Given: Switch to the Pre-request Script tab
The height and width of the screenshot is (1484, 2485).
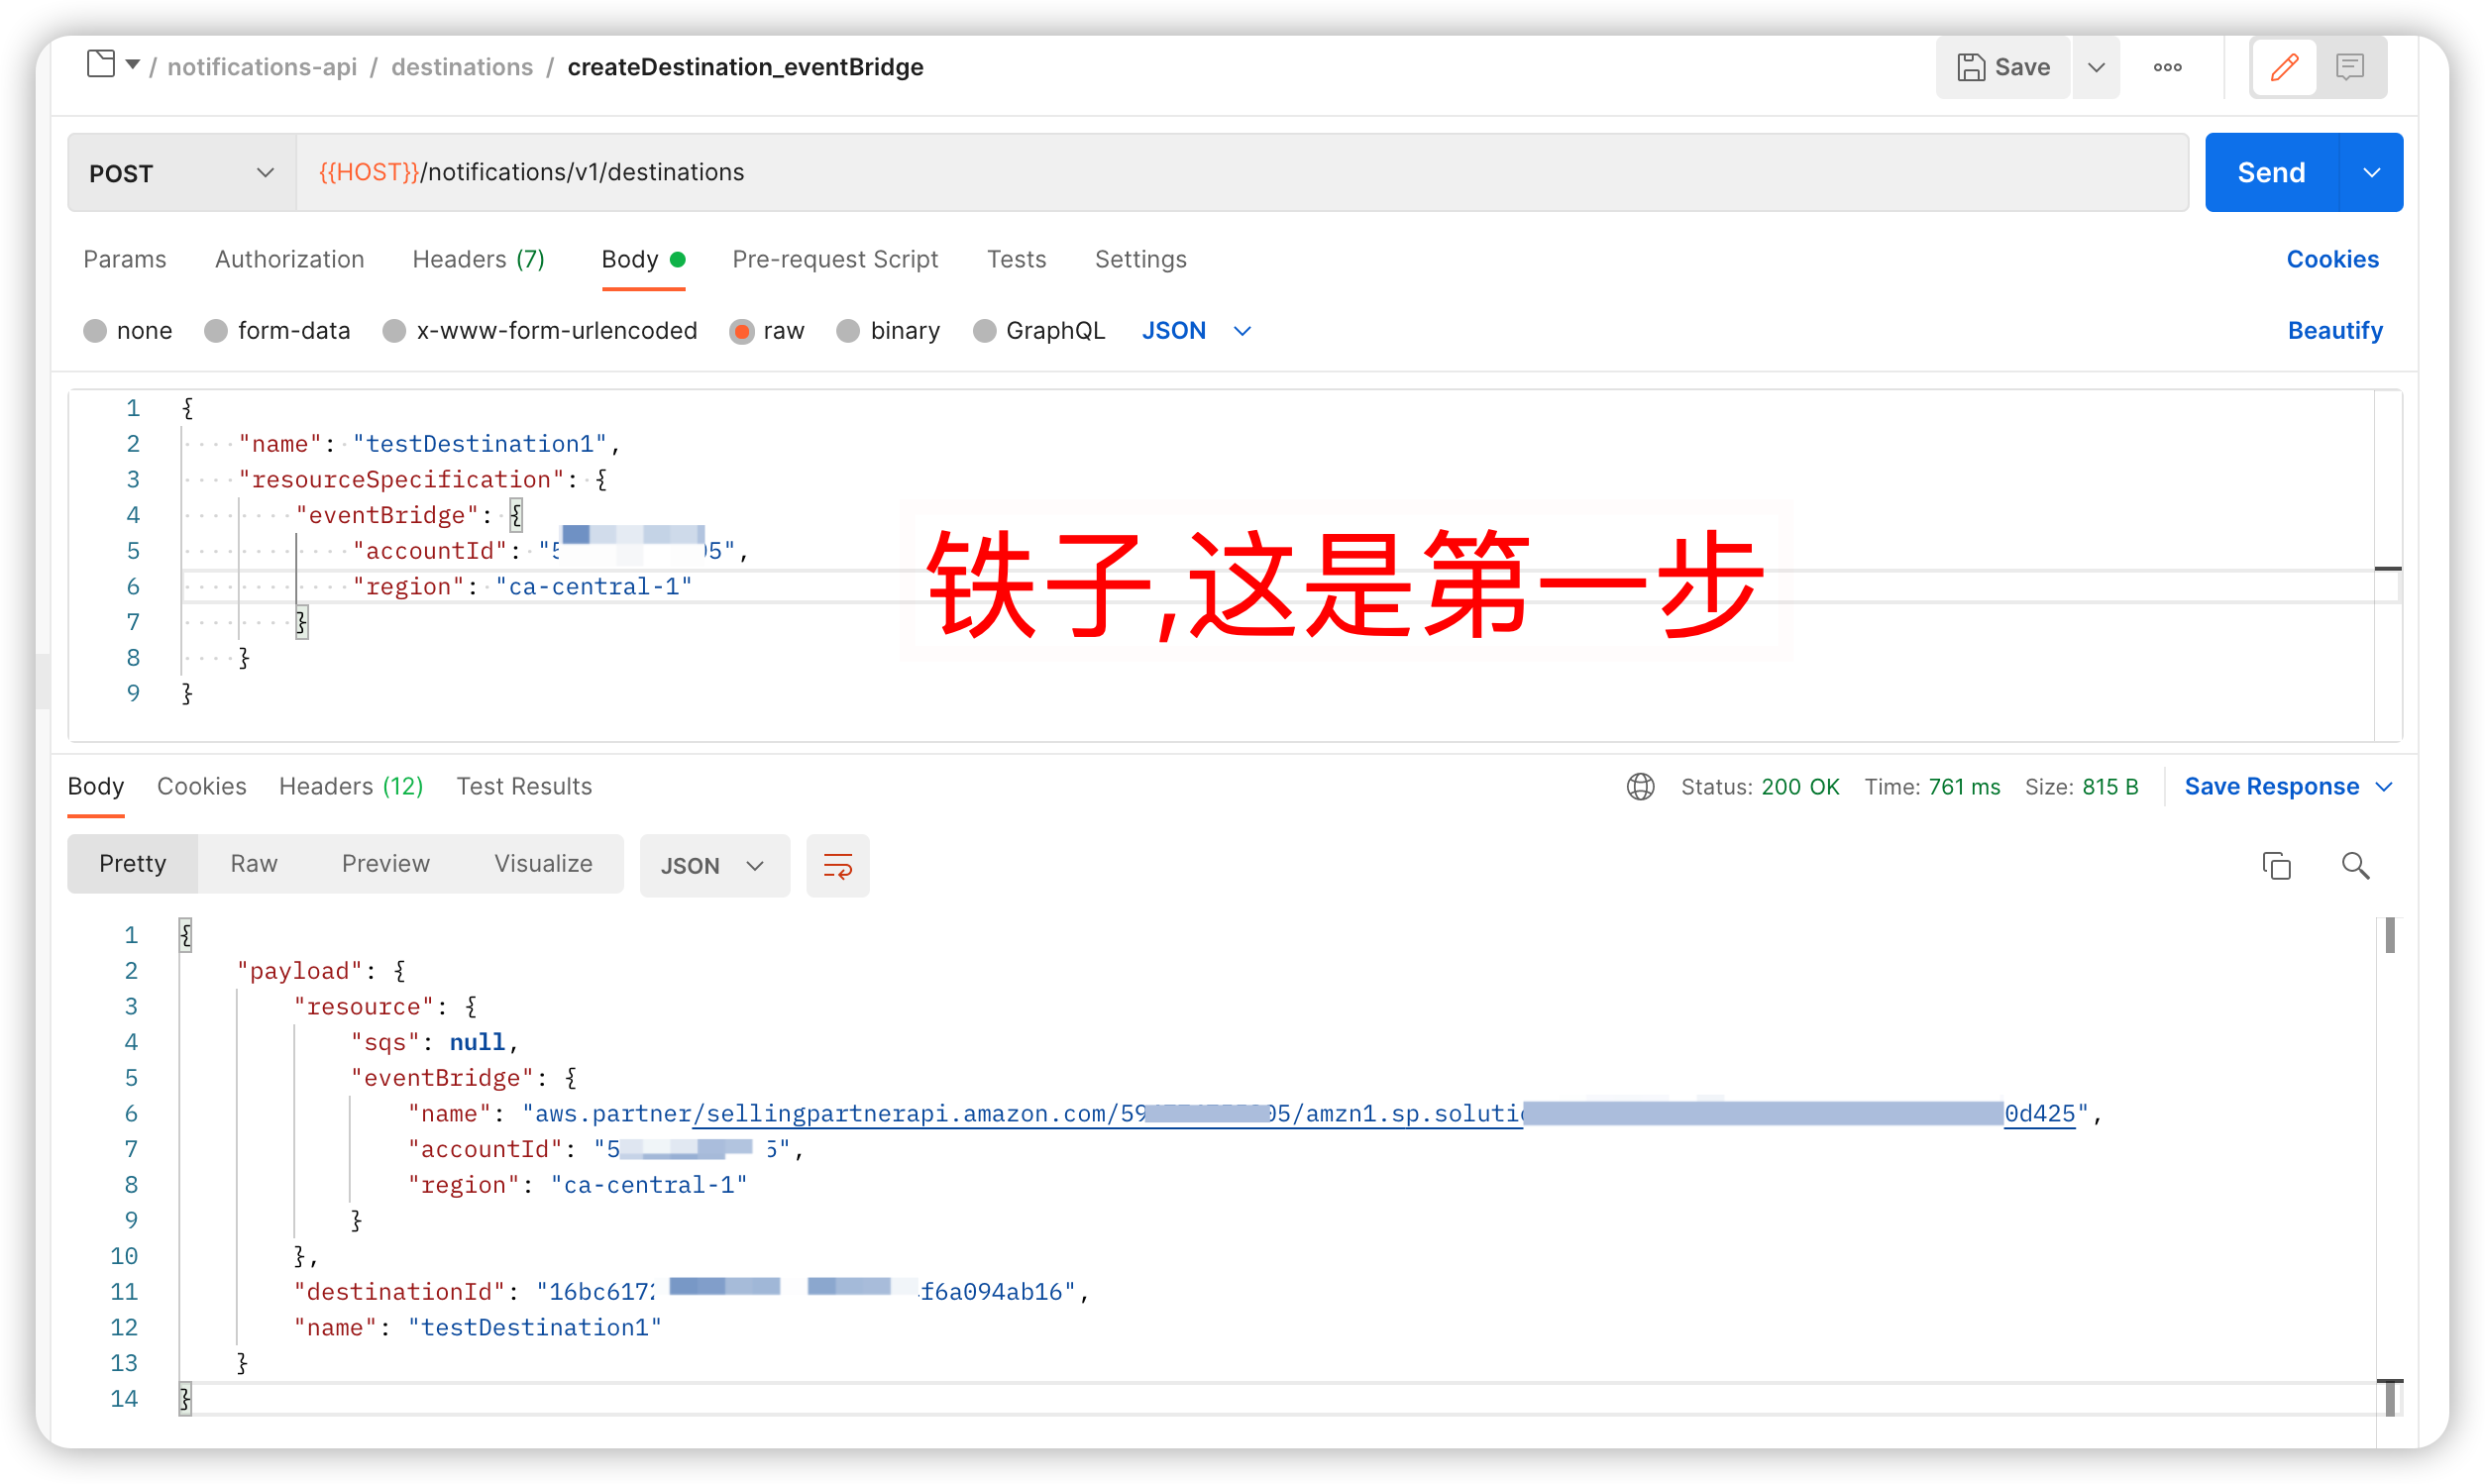Looking at the screenshot, I should point(835,260).
